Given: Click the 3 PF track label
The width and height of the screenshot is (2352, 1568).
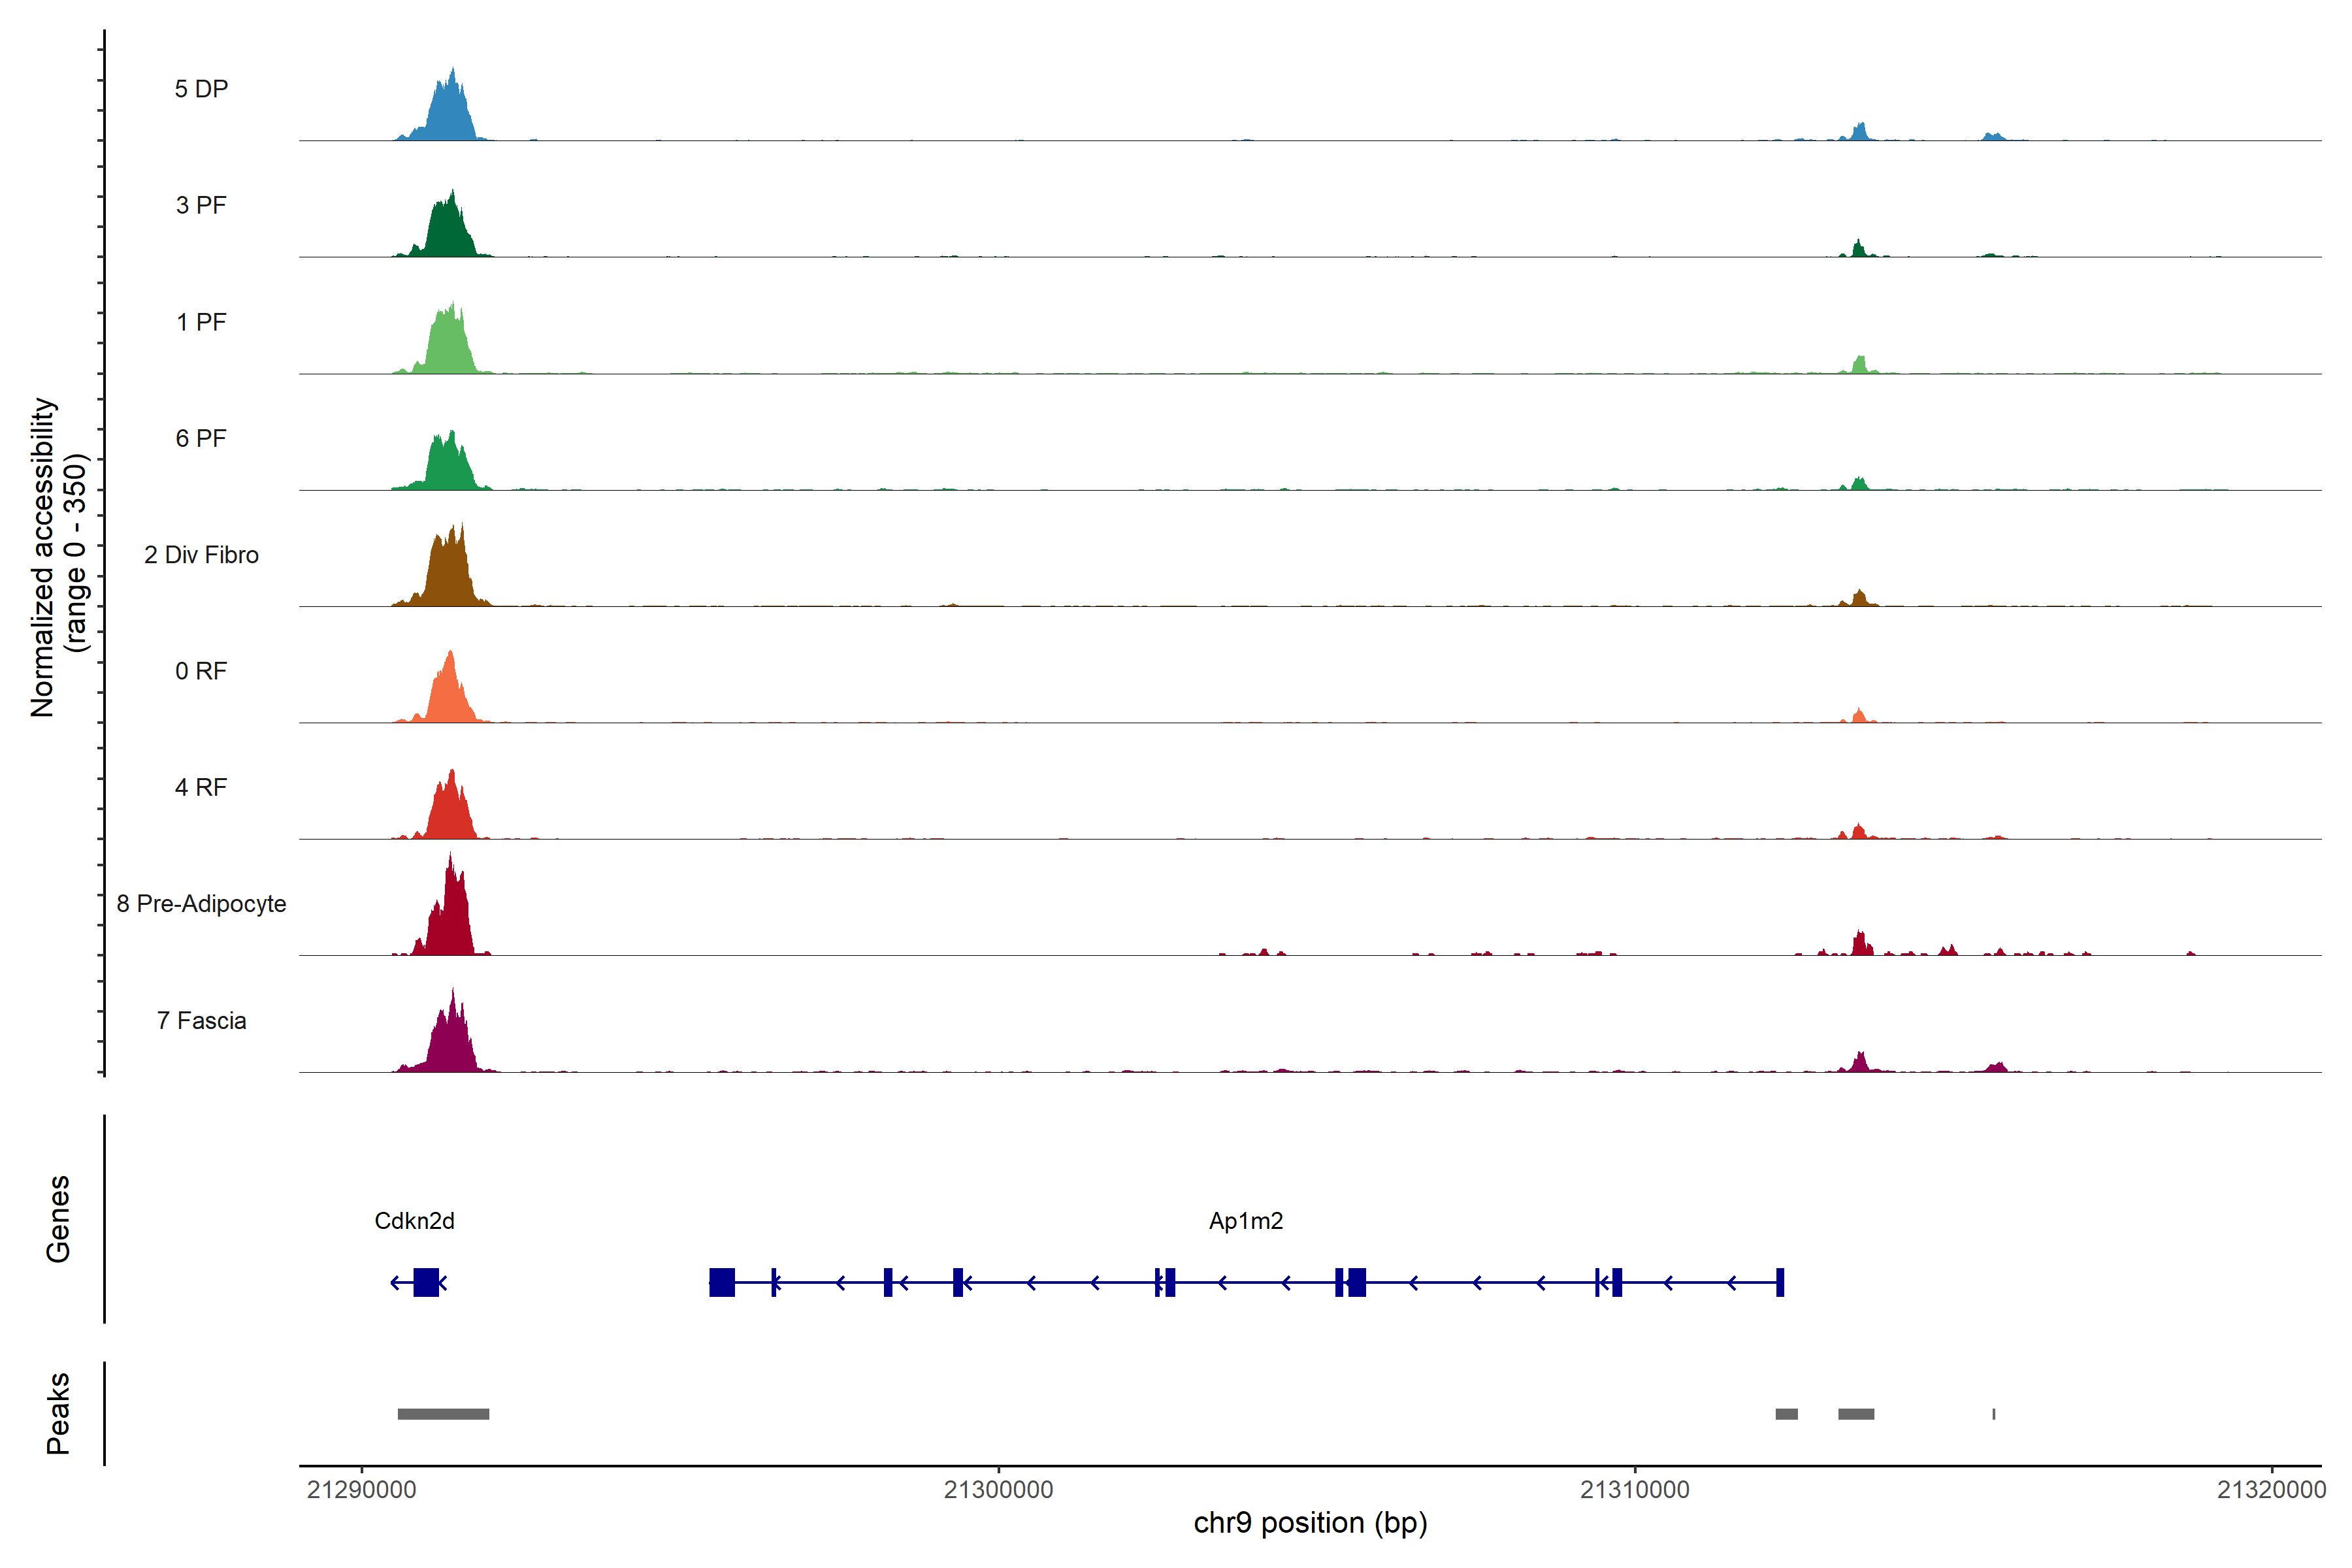Looking at the screenshot, I should (x=201, y=205).
